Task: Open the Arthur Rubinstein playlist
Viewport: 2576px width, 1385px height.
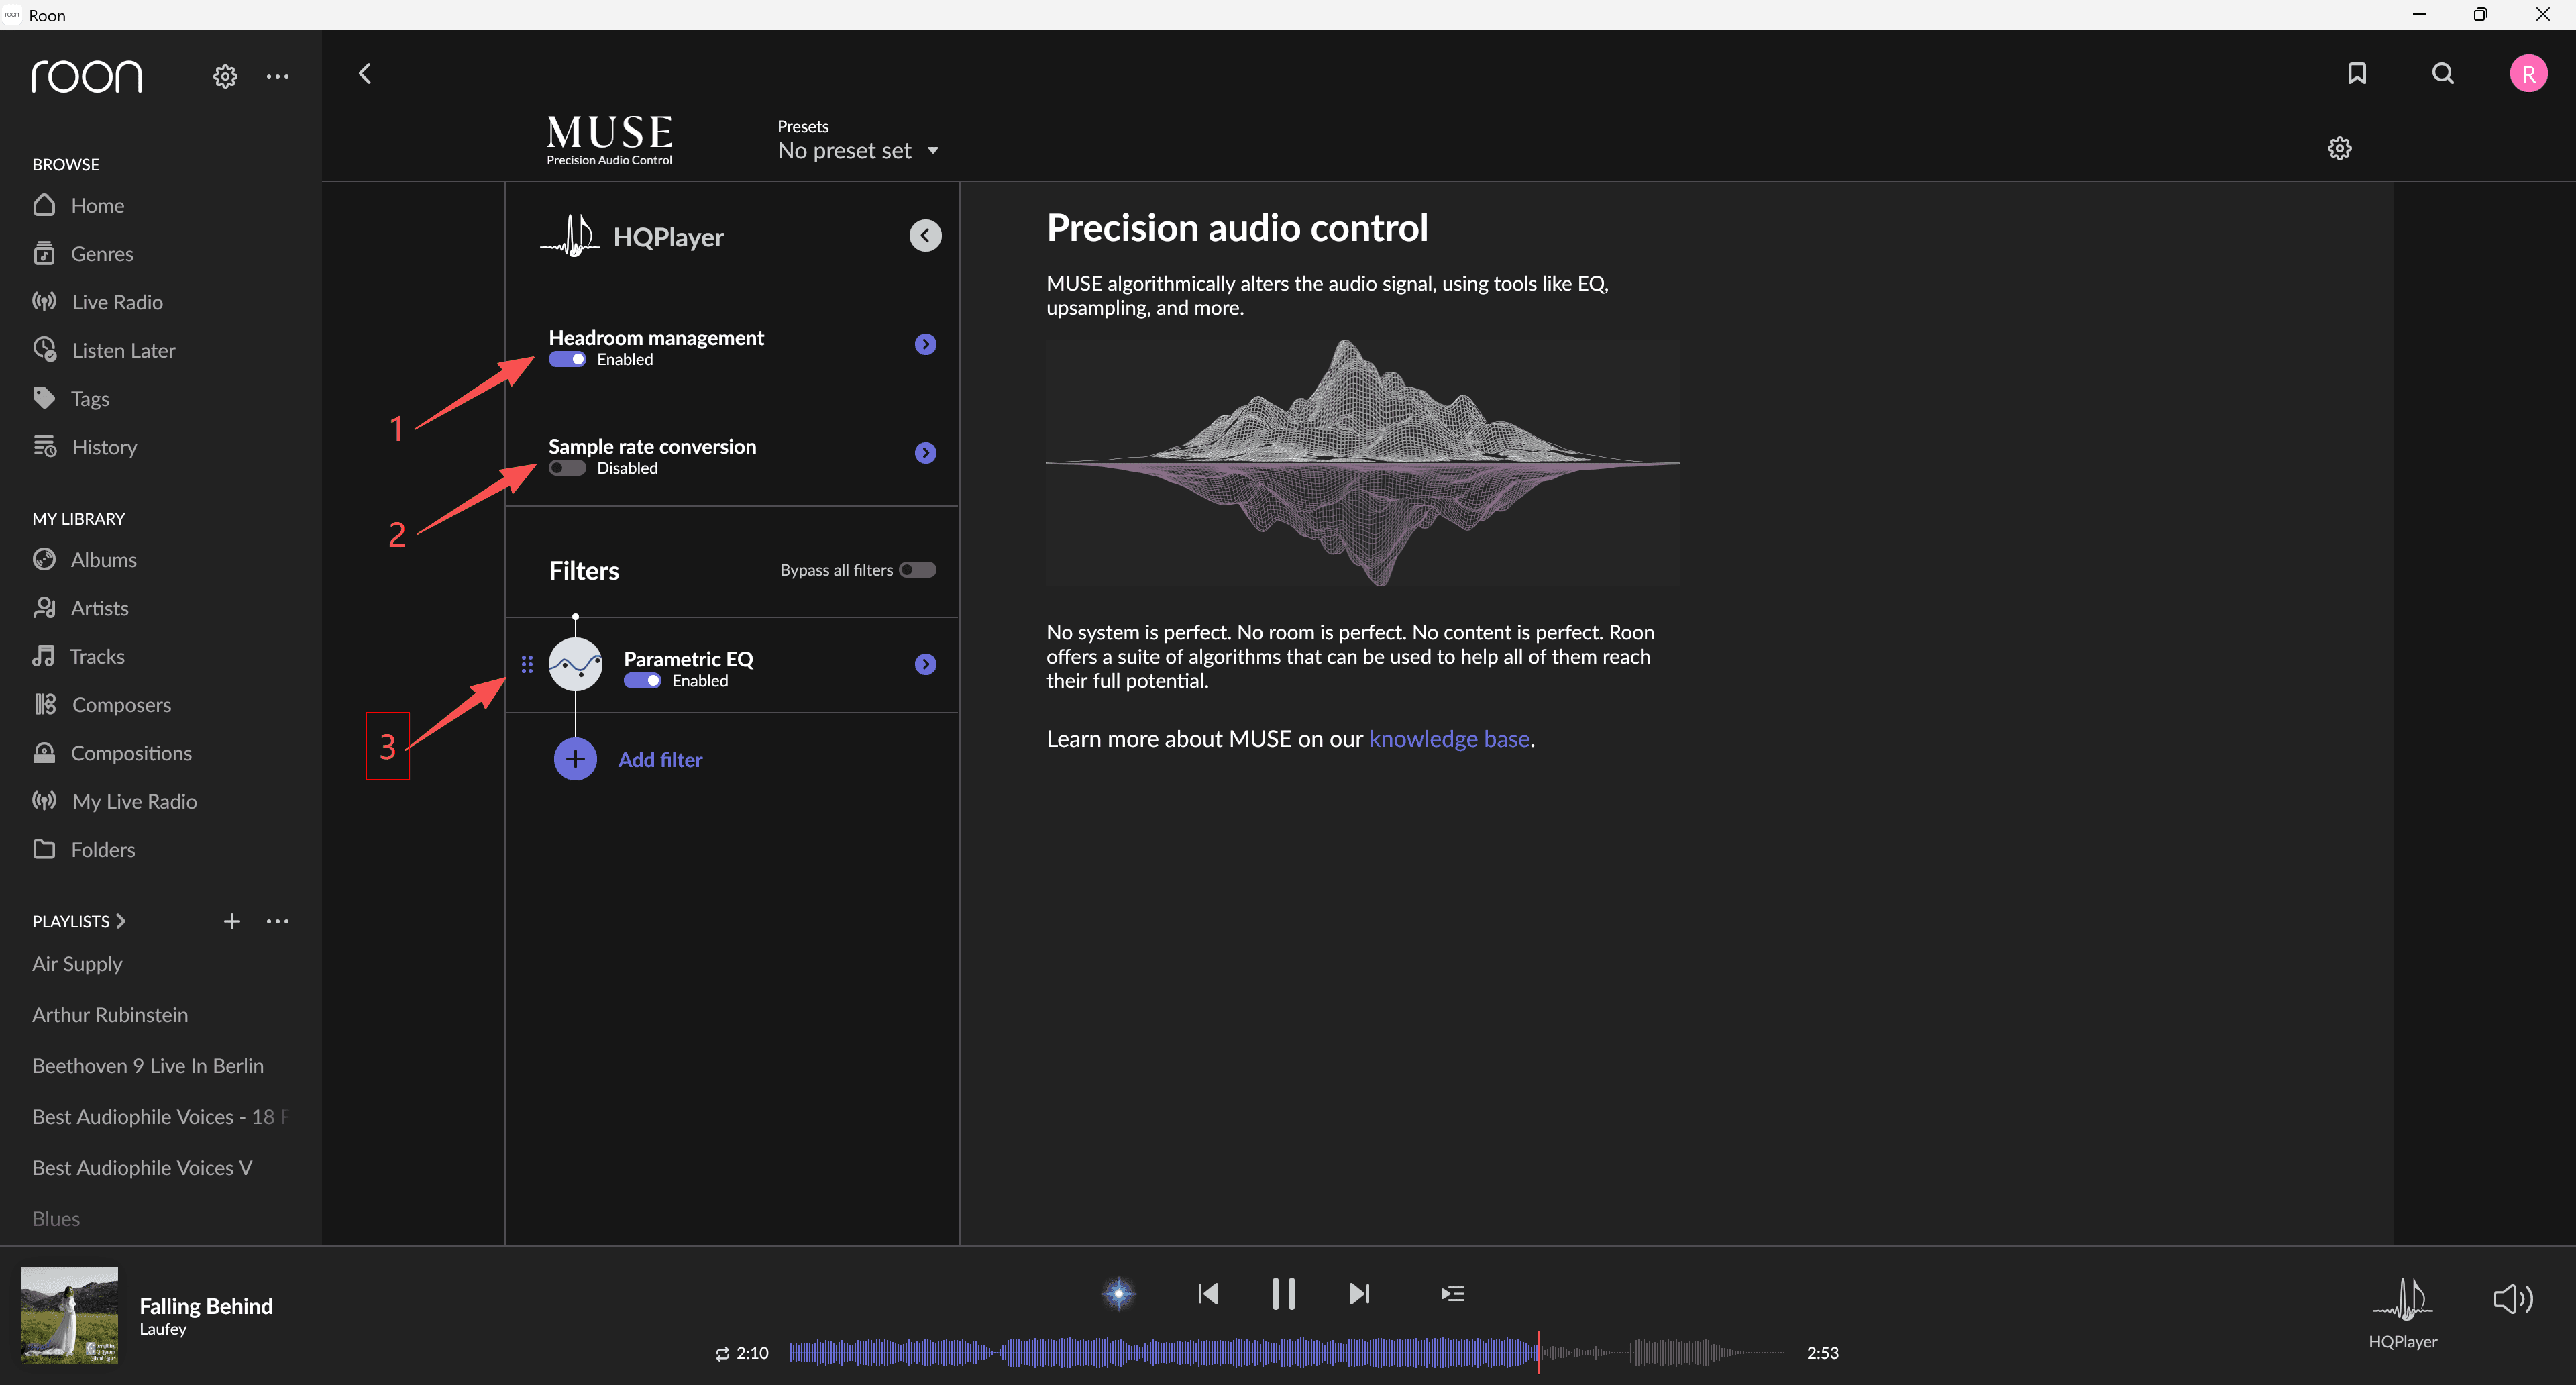Action: (110, 1015)
